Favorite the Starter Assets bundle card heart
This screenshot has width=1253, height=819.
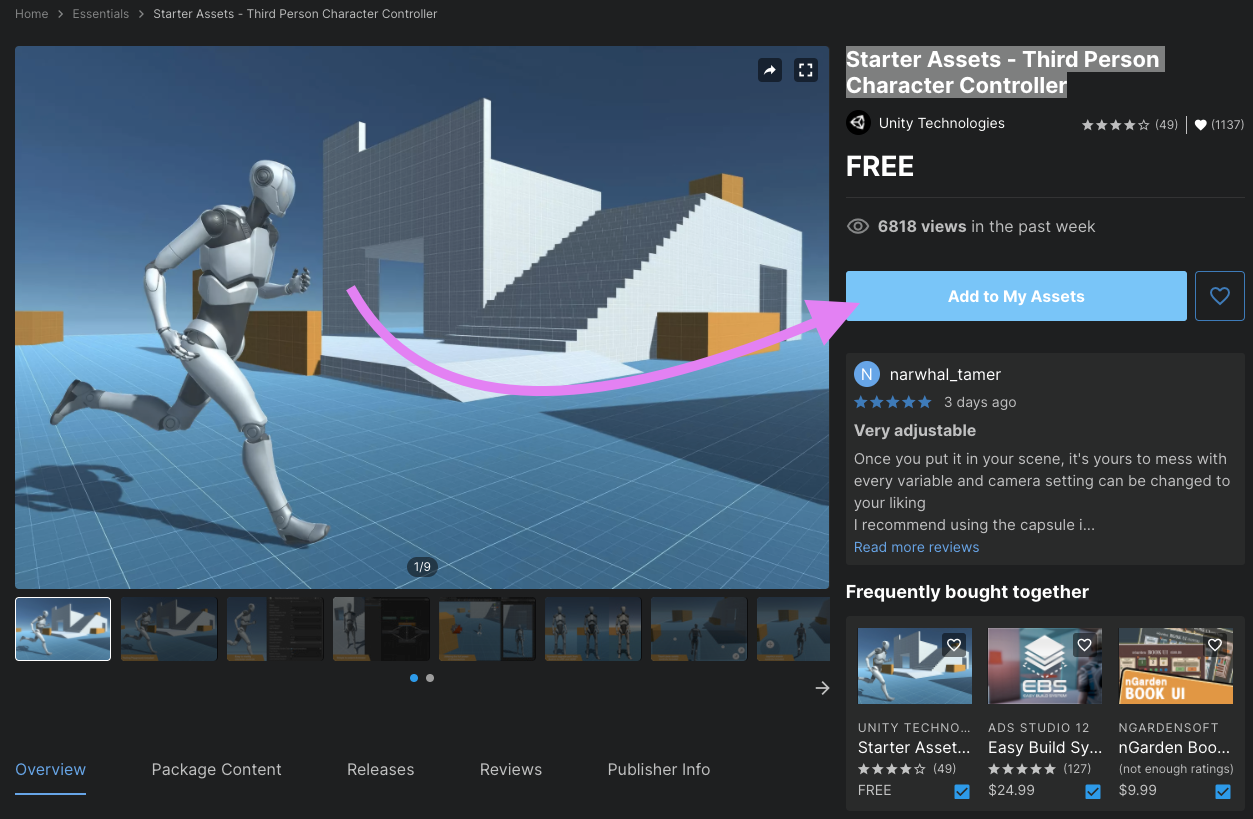[x=954, y=645]
